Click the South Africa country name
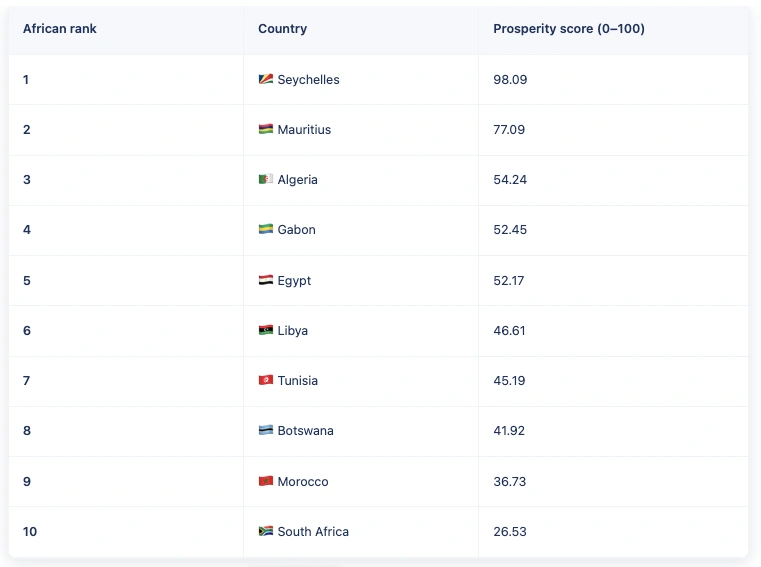 point(313,532)
